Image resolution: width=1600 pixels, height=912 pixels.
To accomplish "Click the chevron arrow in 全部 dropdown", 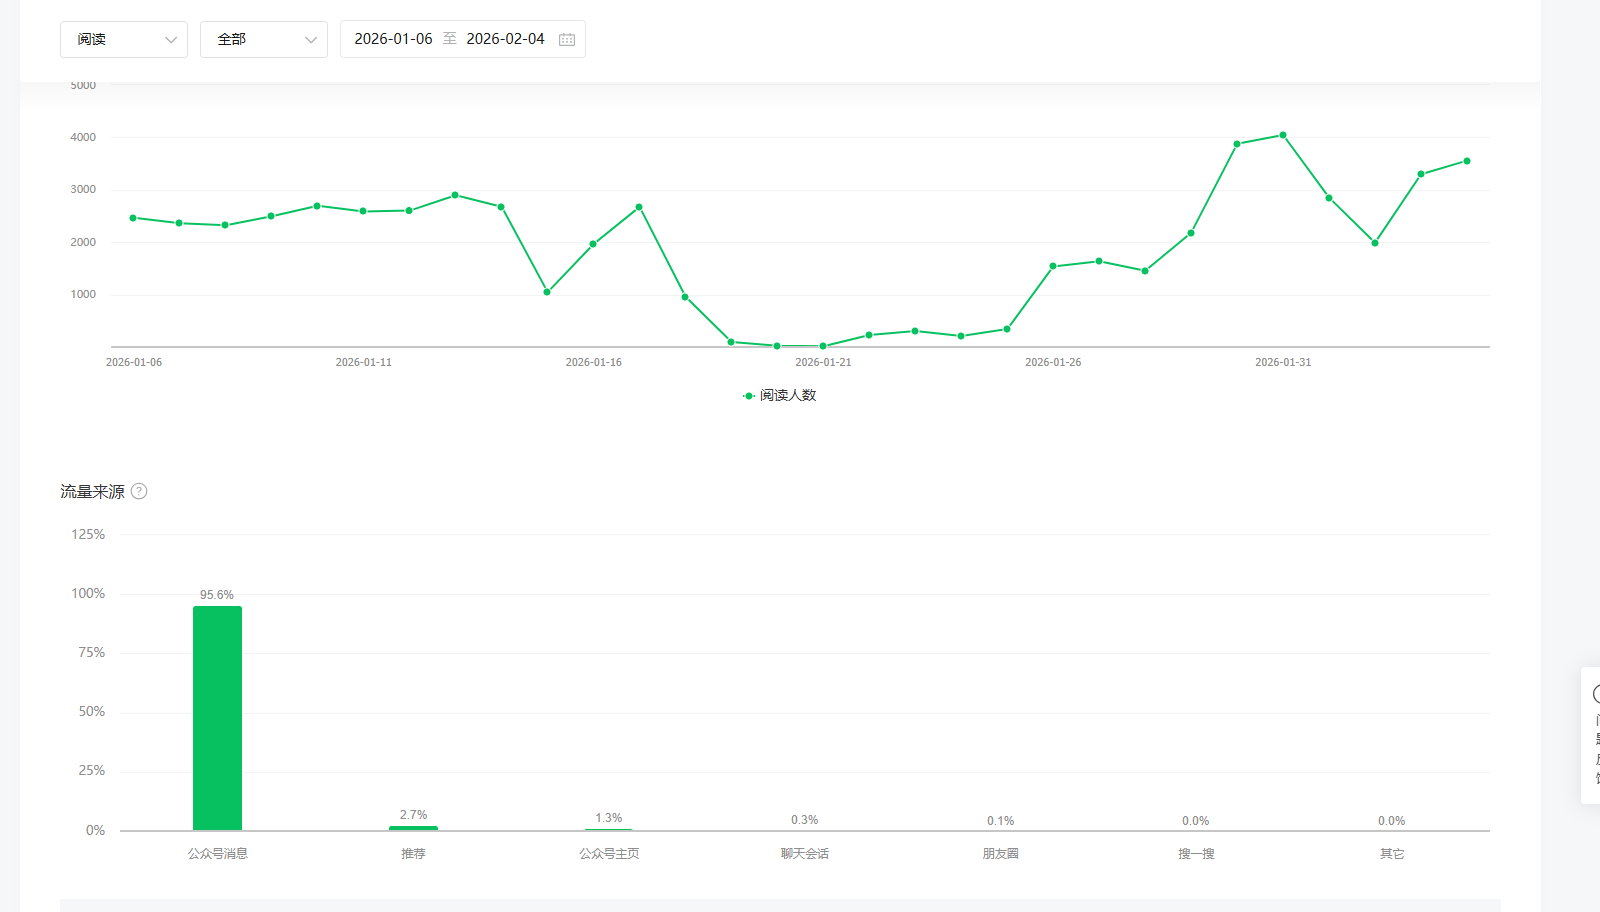I will pyautogui.click(x=311, y=40).
